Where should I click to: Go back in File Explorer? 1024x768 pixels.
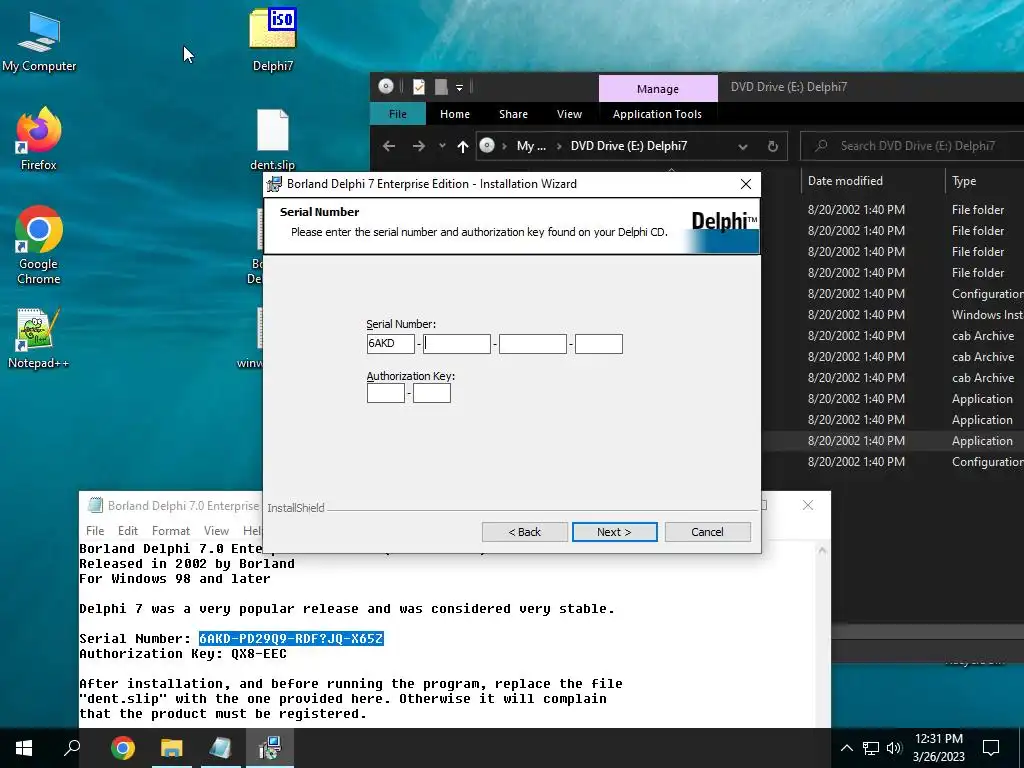pyautogui.click(x=389, y=146)
